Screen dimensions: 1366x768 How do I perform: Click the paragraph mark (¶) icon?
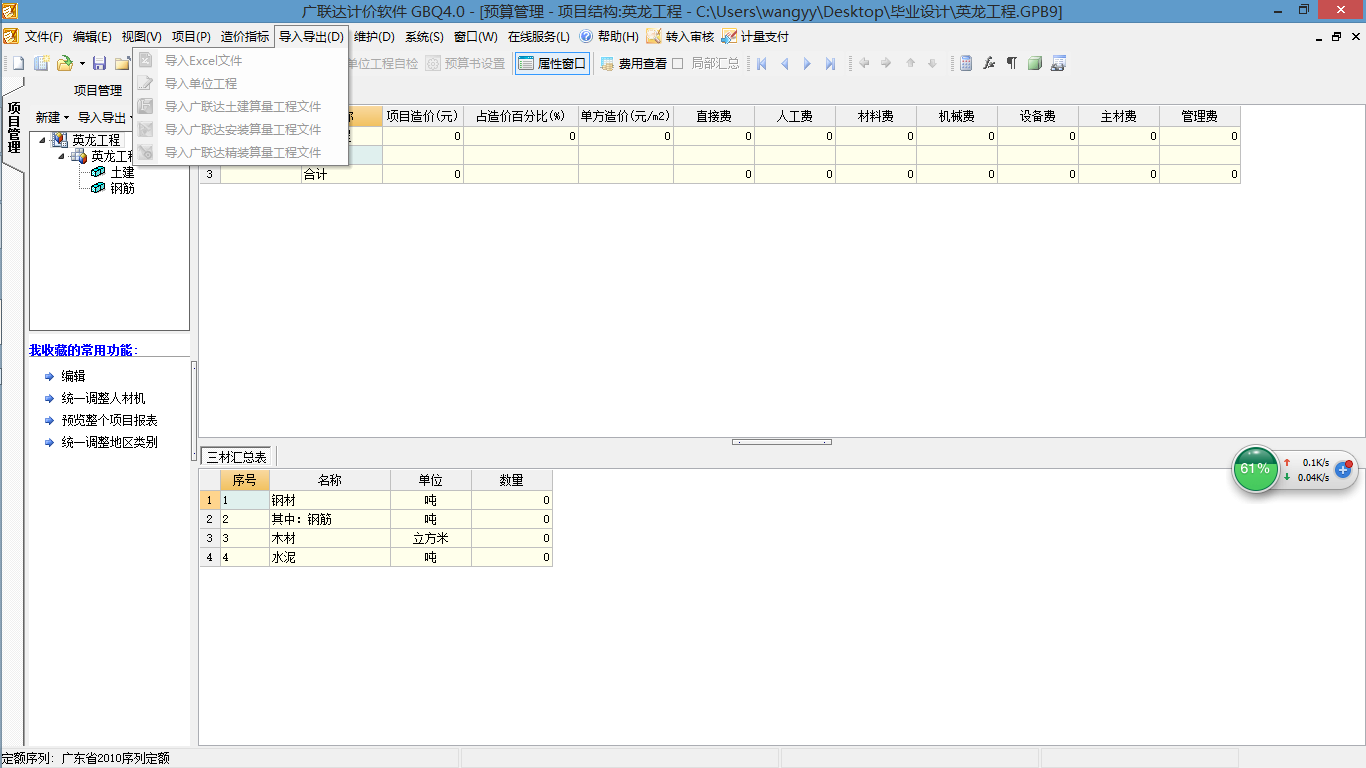point(1011,64)
